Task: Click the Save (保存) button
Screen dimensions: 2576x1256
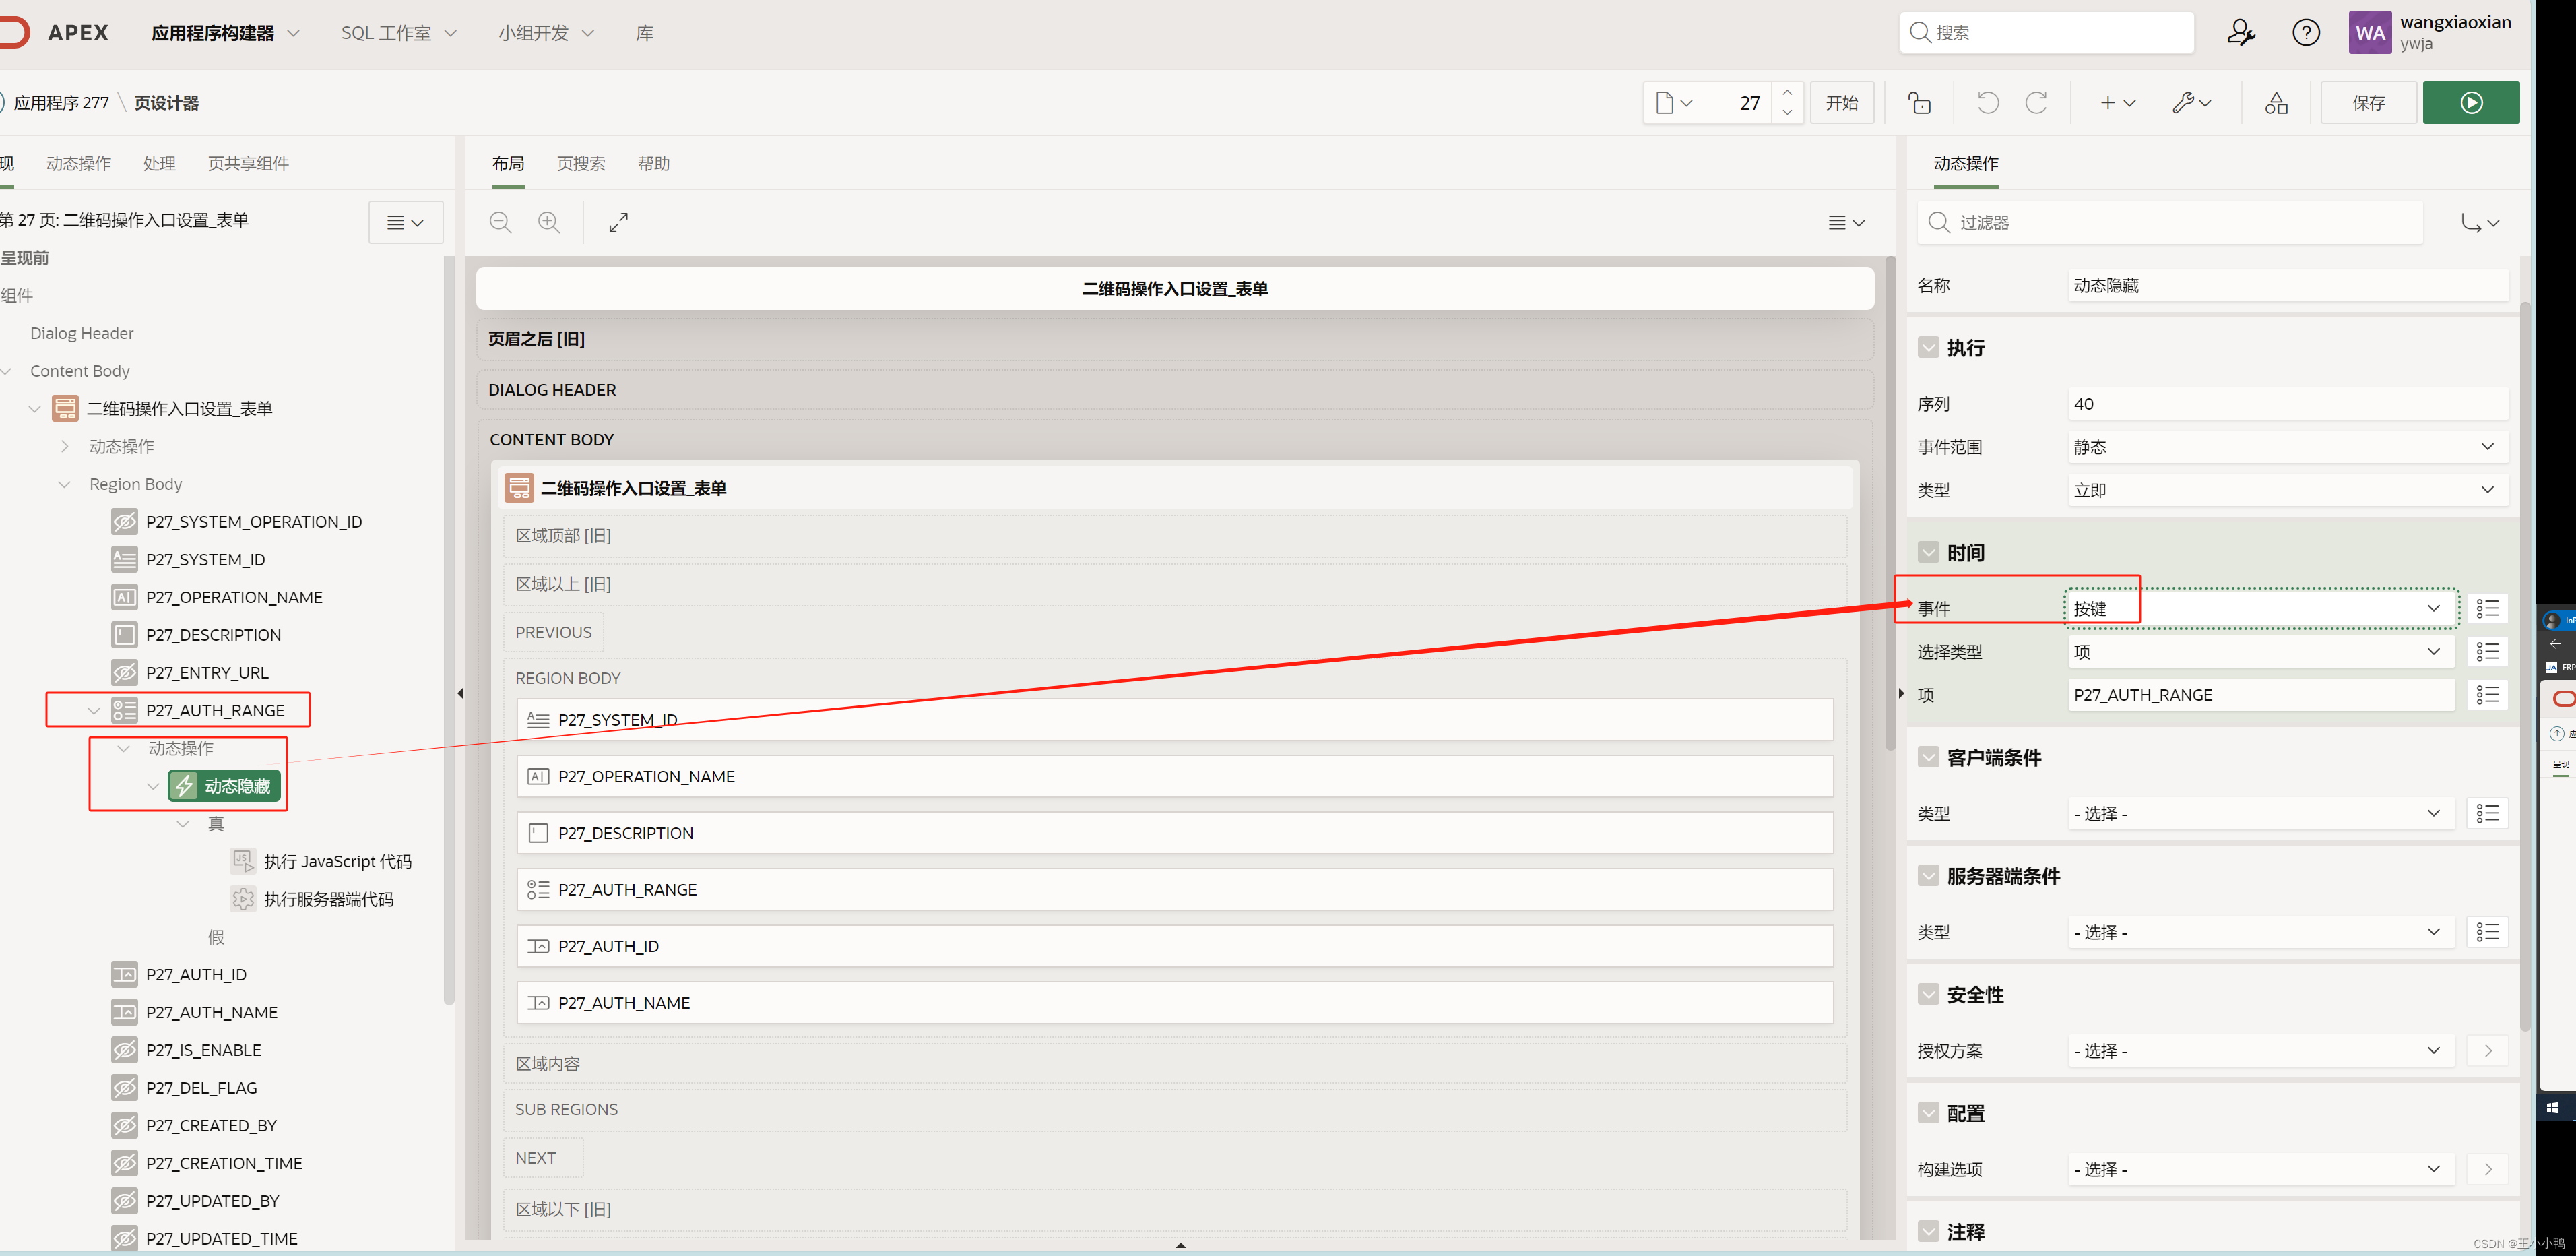Action: (2368, 103)
